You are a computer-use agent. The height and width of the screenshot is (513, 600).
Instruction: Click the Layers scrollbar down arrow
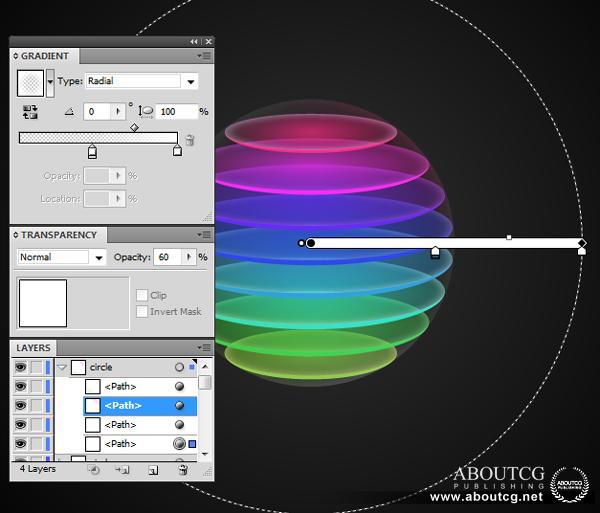[x=205, y=454]
